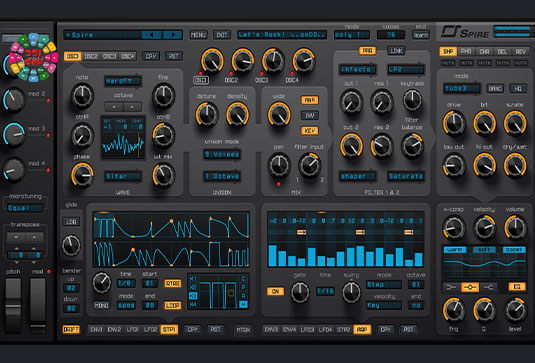Toggle the EQ enable button
Viewport: 535px width, 363px height.
(x=517, y=287)
